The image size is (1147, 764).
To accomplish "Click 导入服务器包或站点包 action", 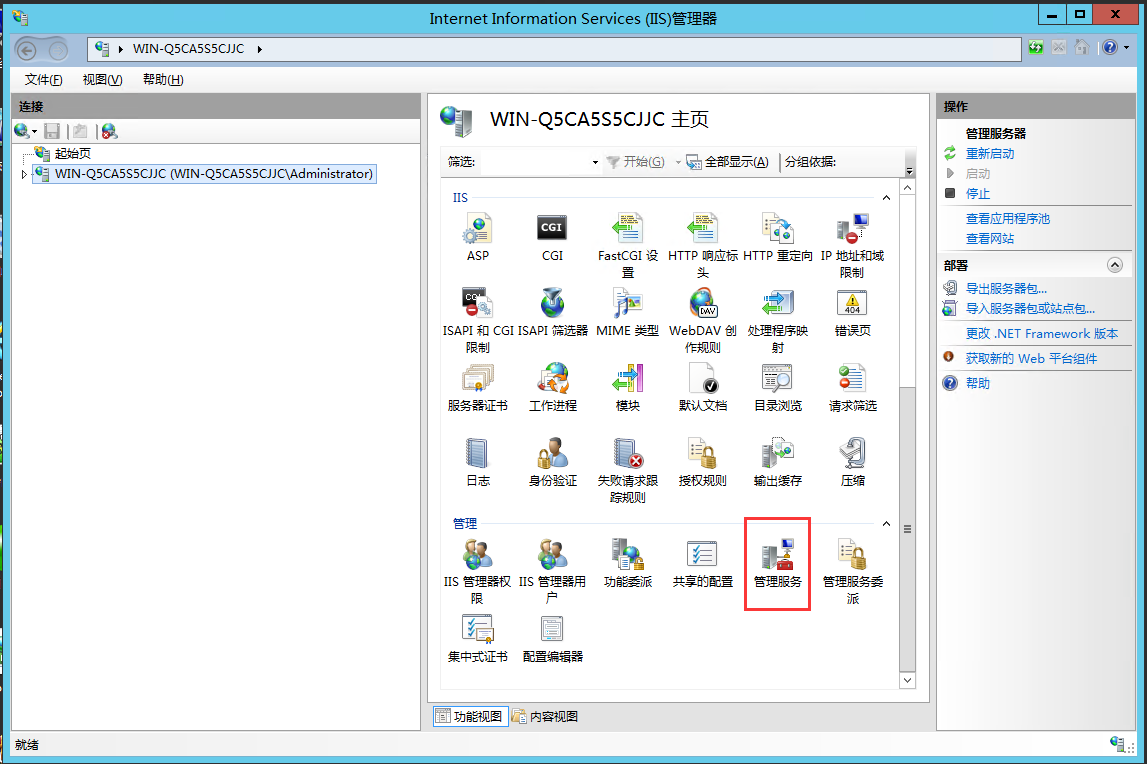I will 1030,308.
